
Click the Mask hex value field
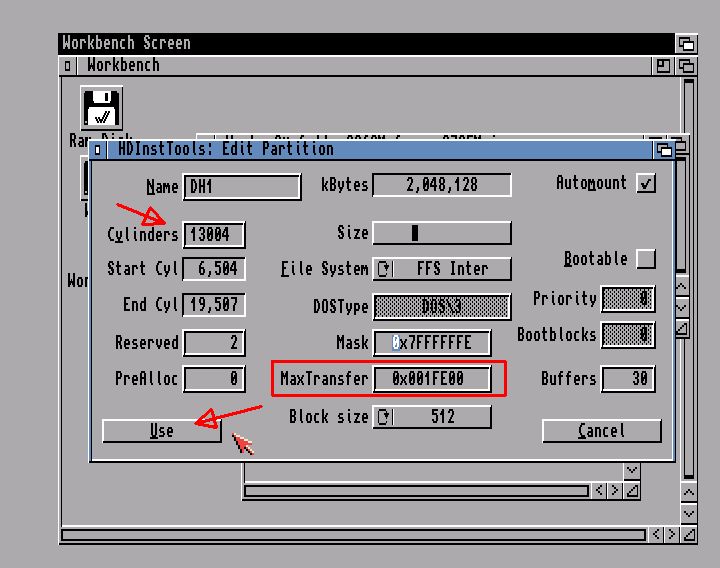coord(432,343)
